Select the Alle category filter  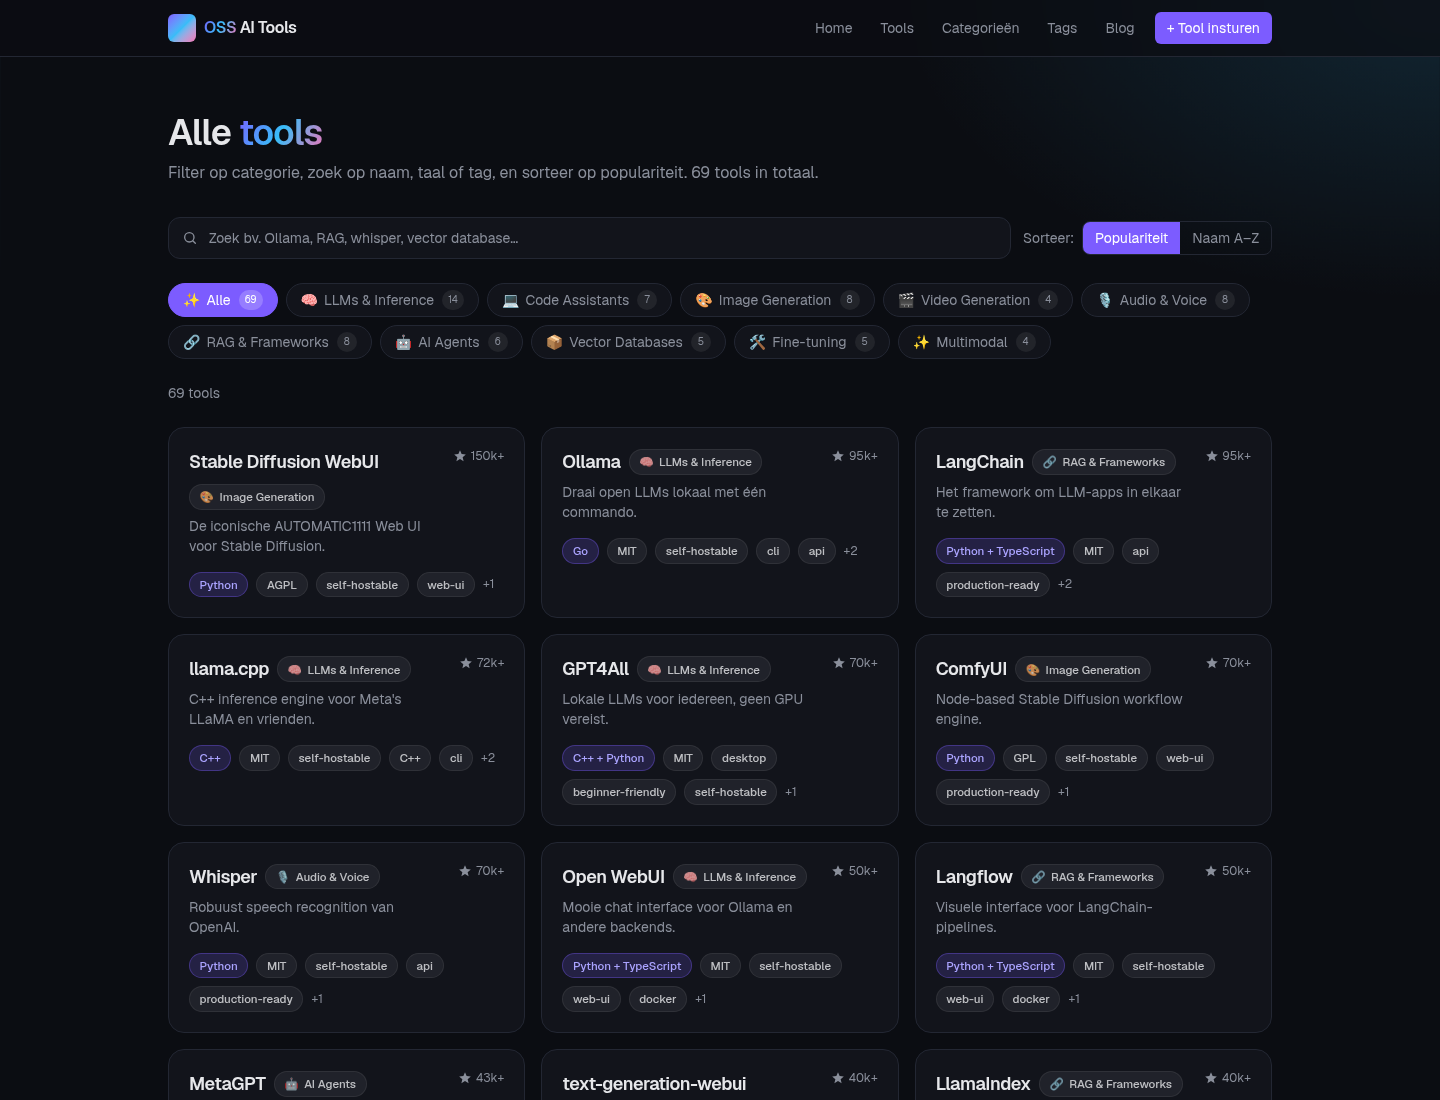(x=223, y=300)
